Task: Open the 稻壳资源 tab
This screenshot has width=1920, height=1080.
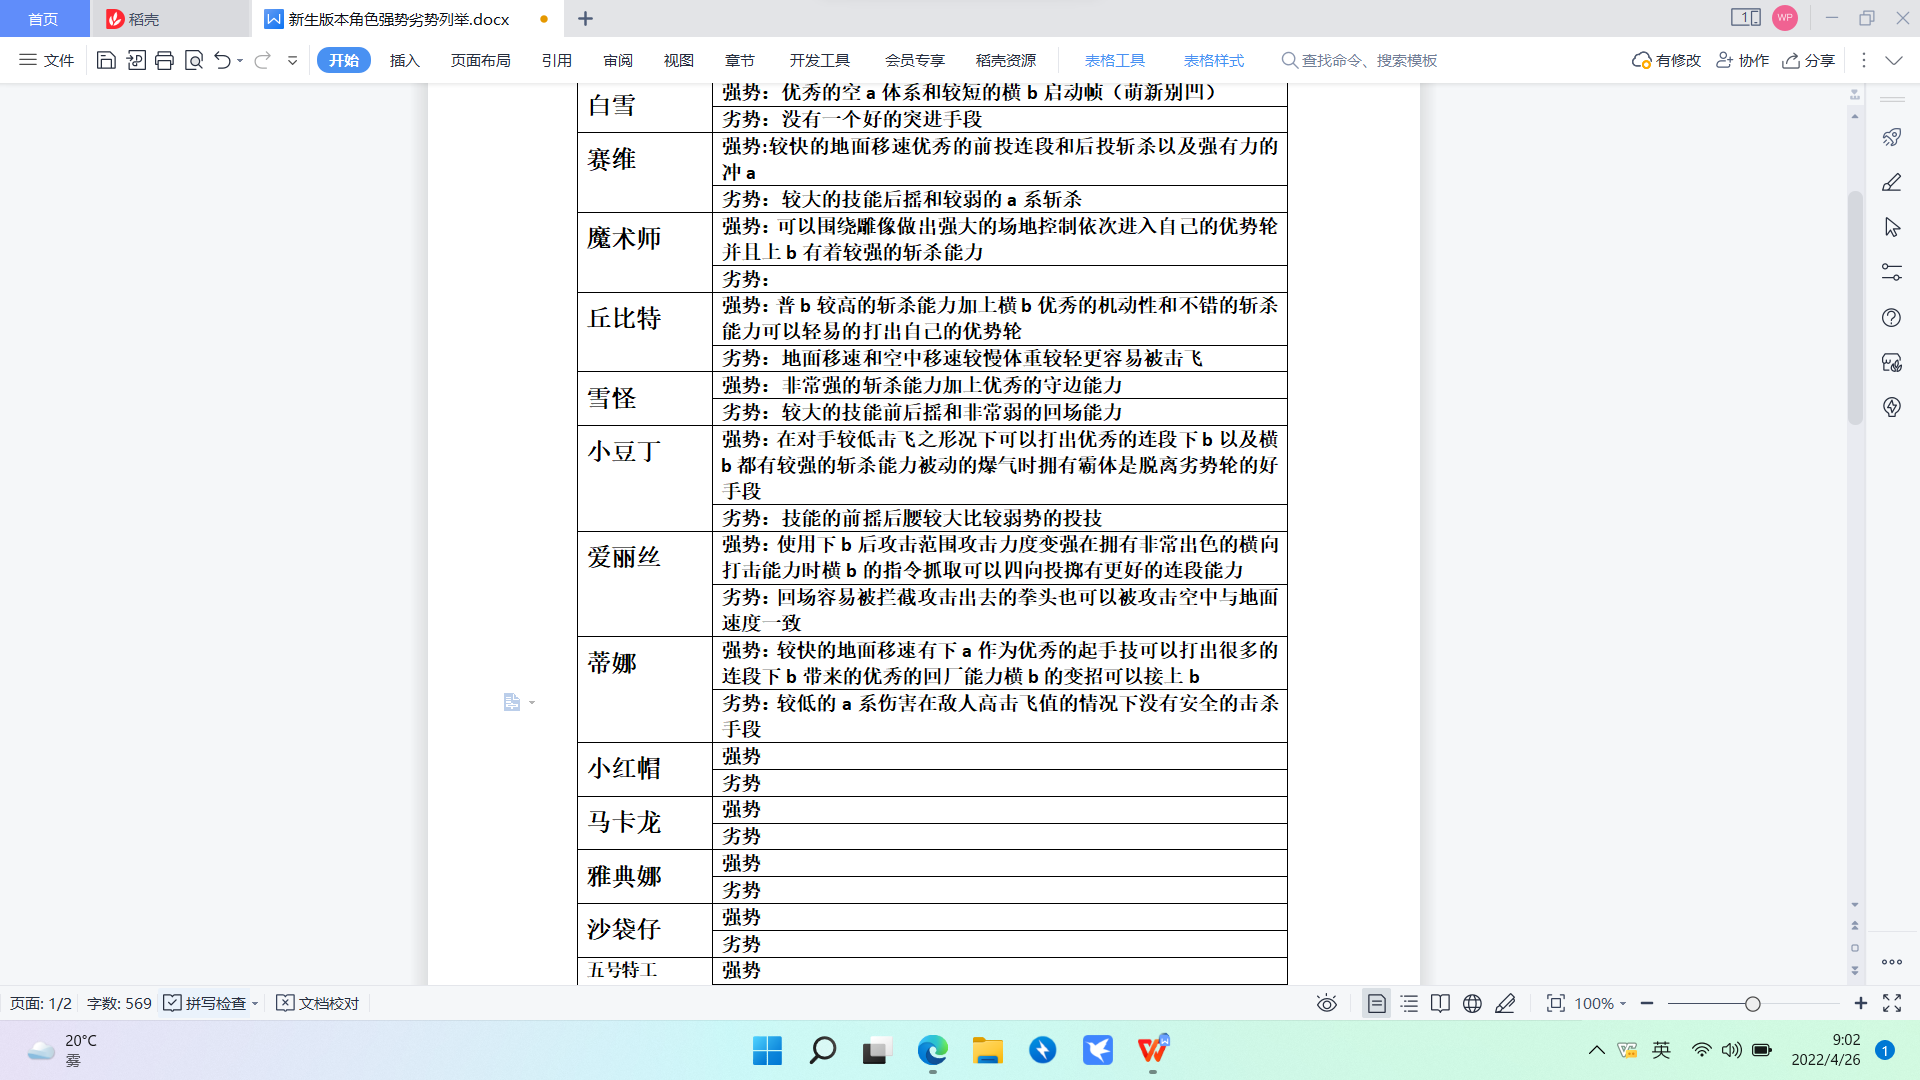Action: point(1006,60)
